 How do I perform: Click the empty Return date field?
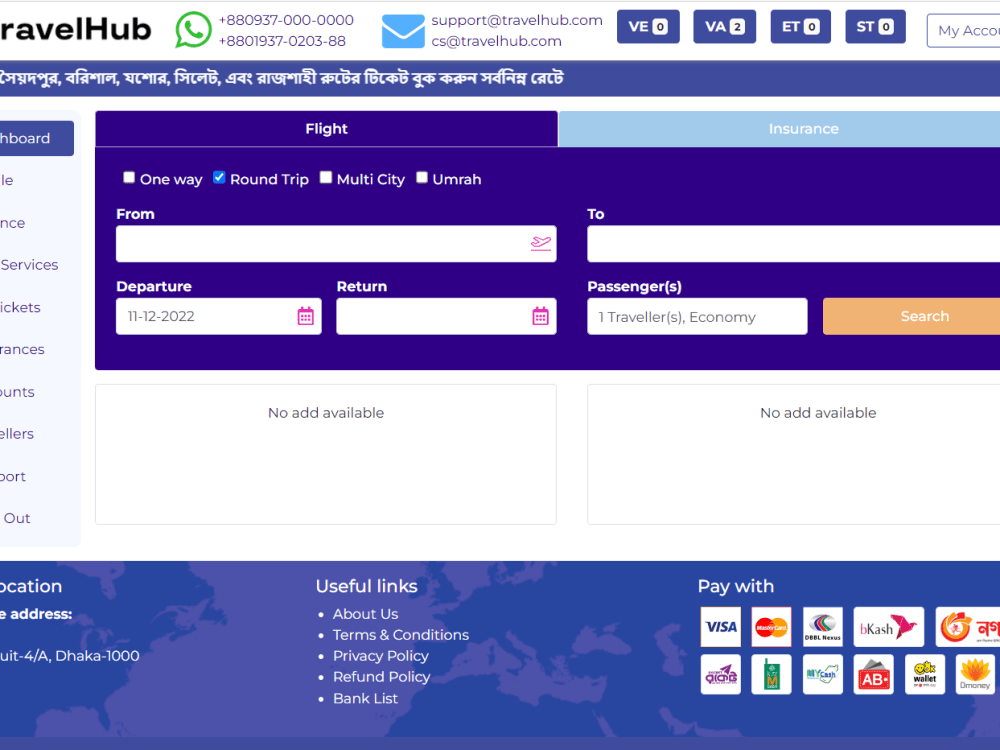click(446, 316)
